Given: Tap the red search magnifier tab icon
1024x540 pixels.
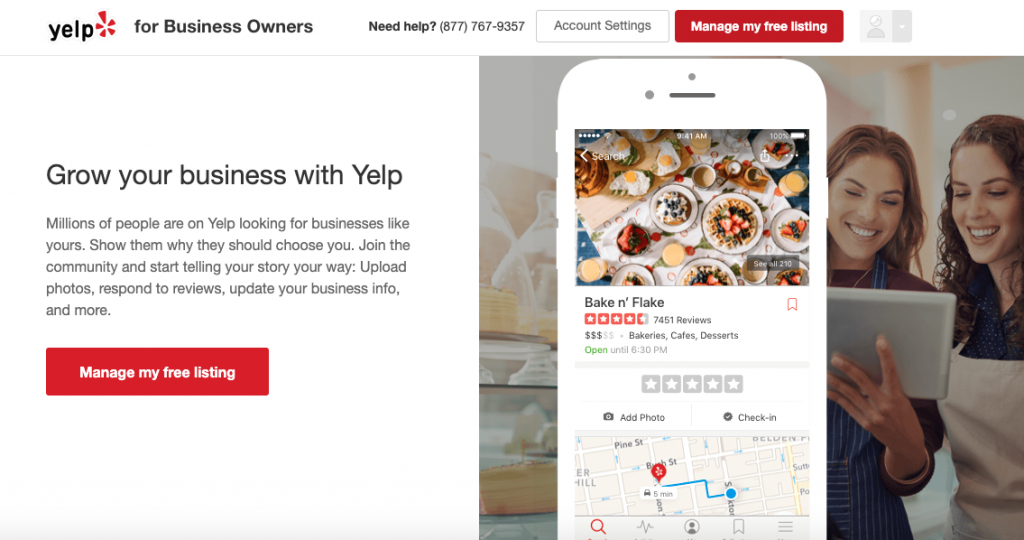Looking at the screenshot, I should click(598, 526).
